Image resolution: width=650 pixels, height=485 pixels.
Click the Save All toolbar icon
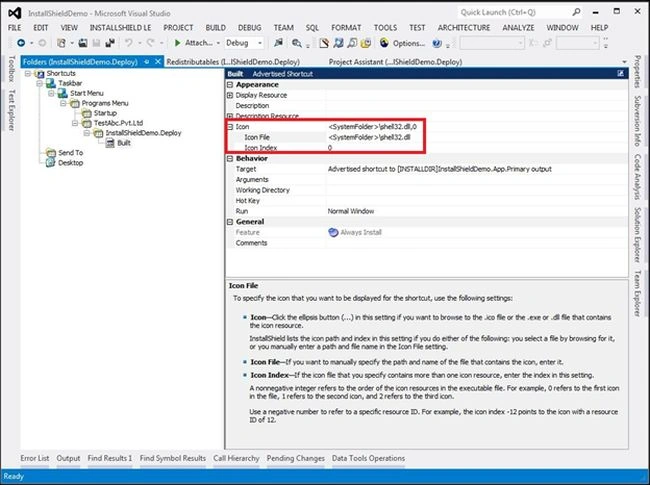[x=110, y=43]
